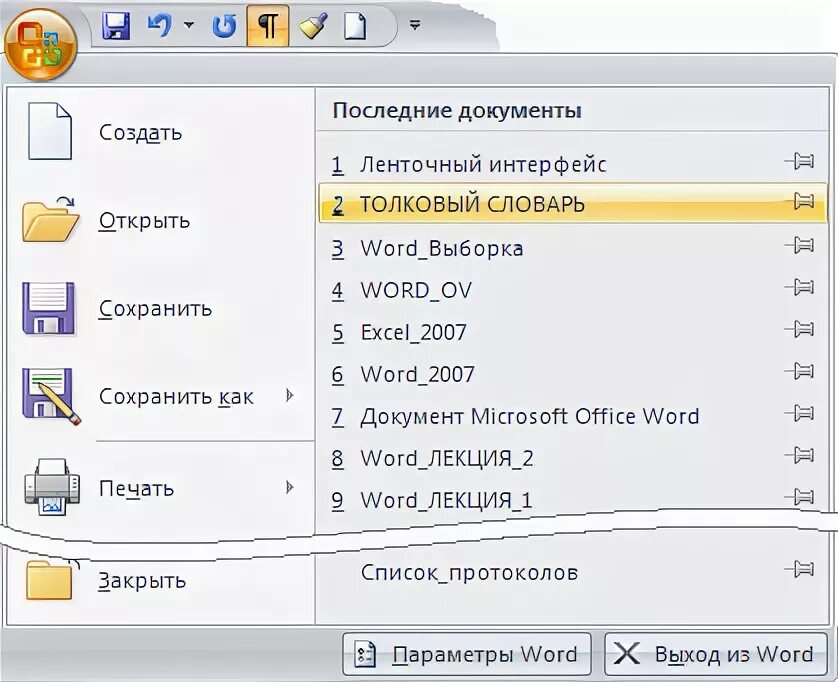The height and width of the screenshot is (682, 838).
Task: Pin Word_2007 to the recent list
Action: click(x=800, y=371)
